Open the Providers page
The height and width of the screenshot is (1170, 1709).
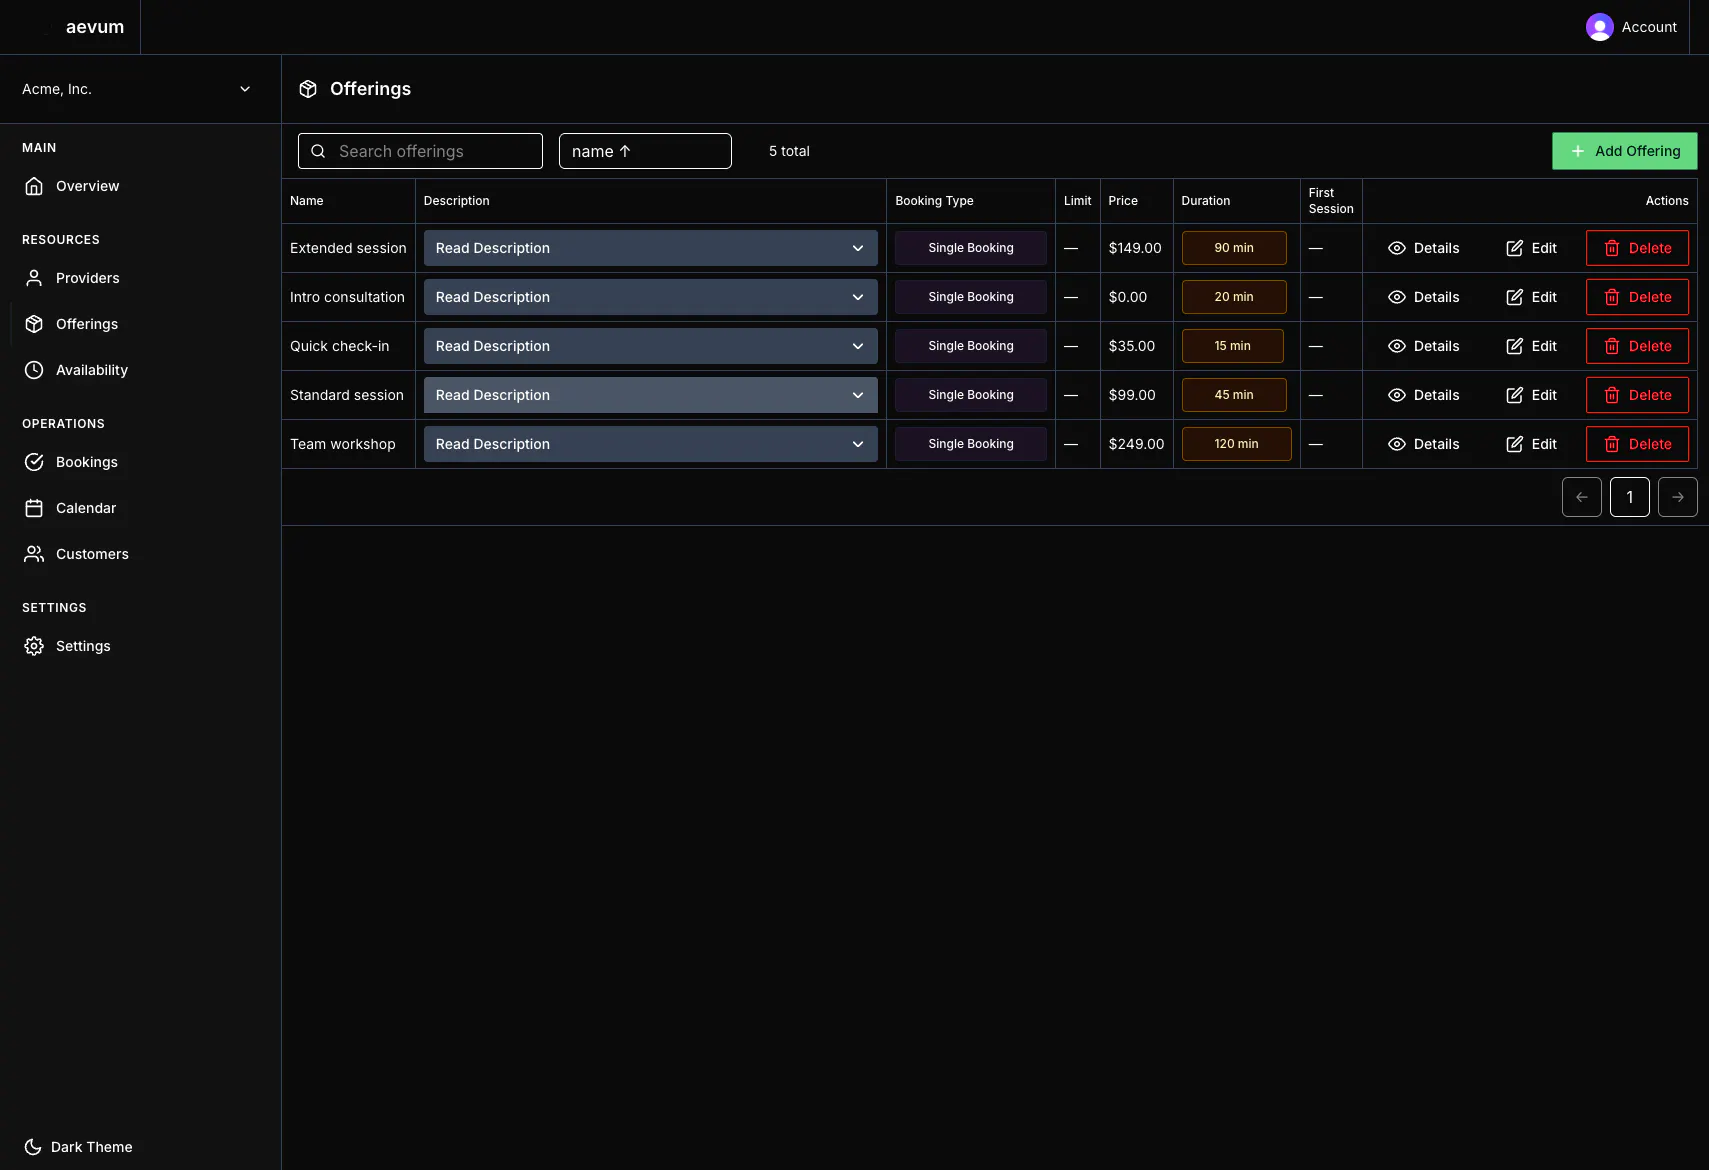[x=88, y=278]
